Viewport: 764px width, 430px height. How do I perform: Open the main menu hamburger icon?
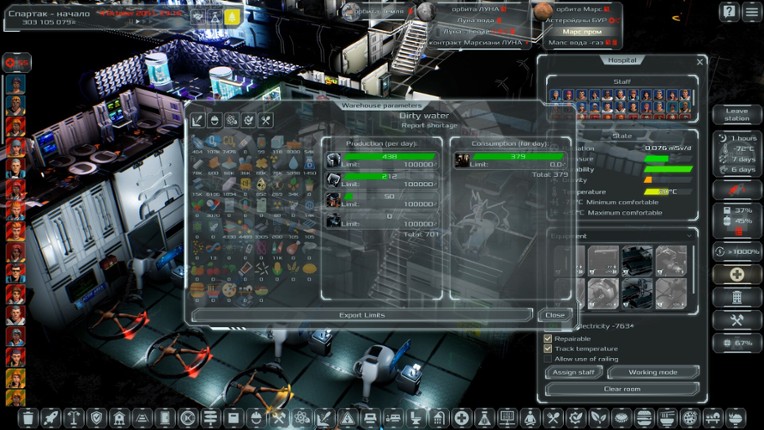pos(751,12)
